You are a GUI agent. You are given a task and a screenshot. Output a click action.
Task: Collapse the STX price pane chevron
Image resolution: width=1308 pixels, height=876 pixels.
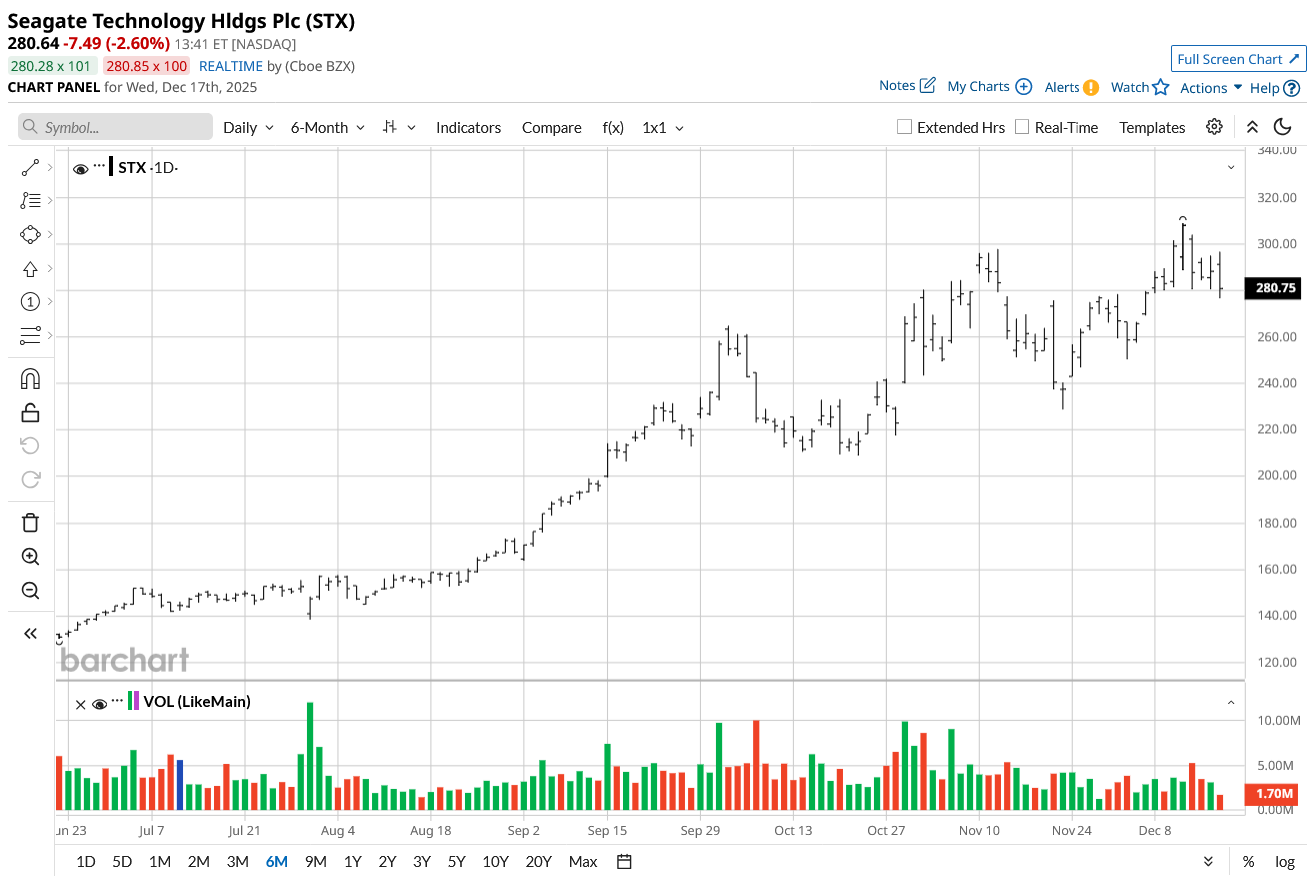[1231, 167]
